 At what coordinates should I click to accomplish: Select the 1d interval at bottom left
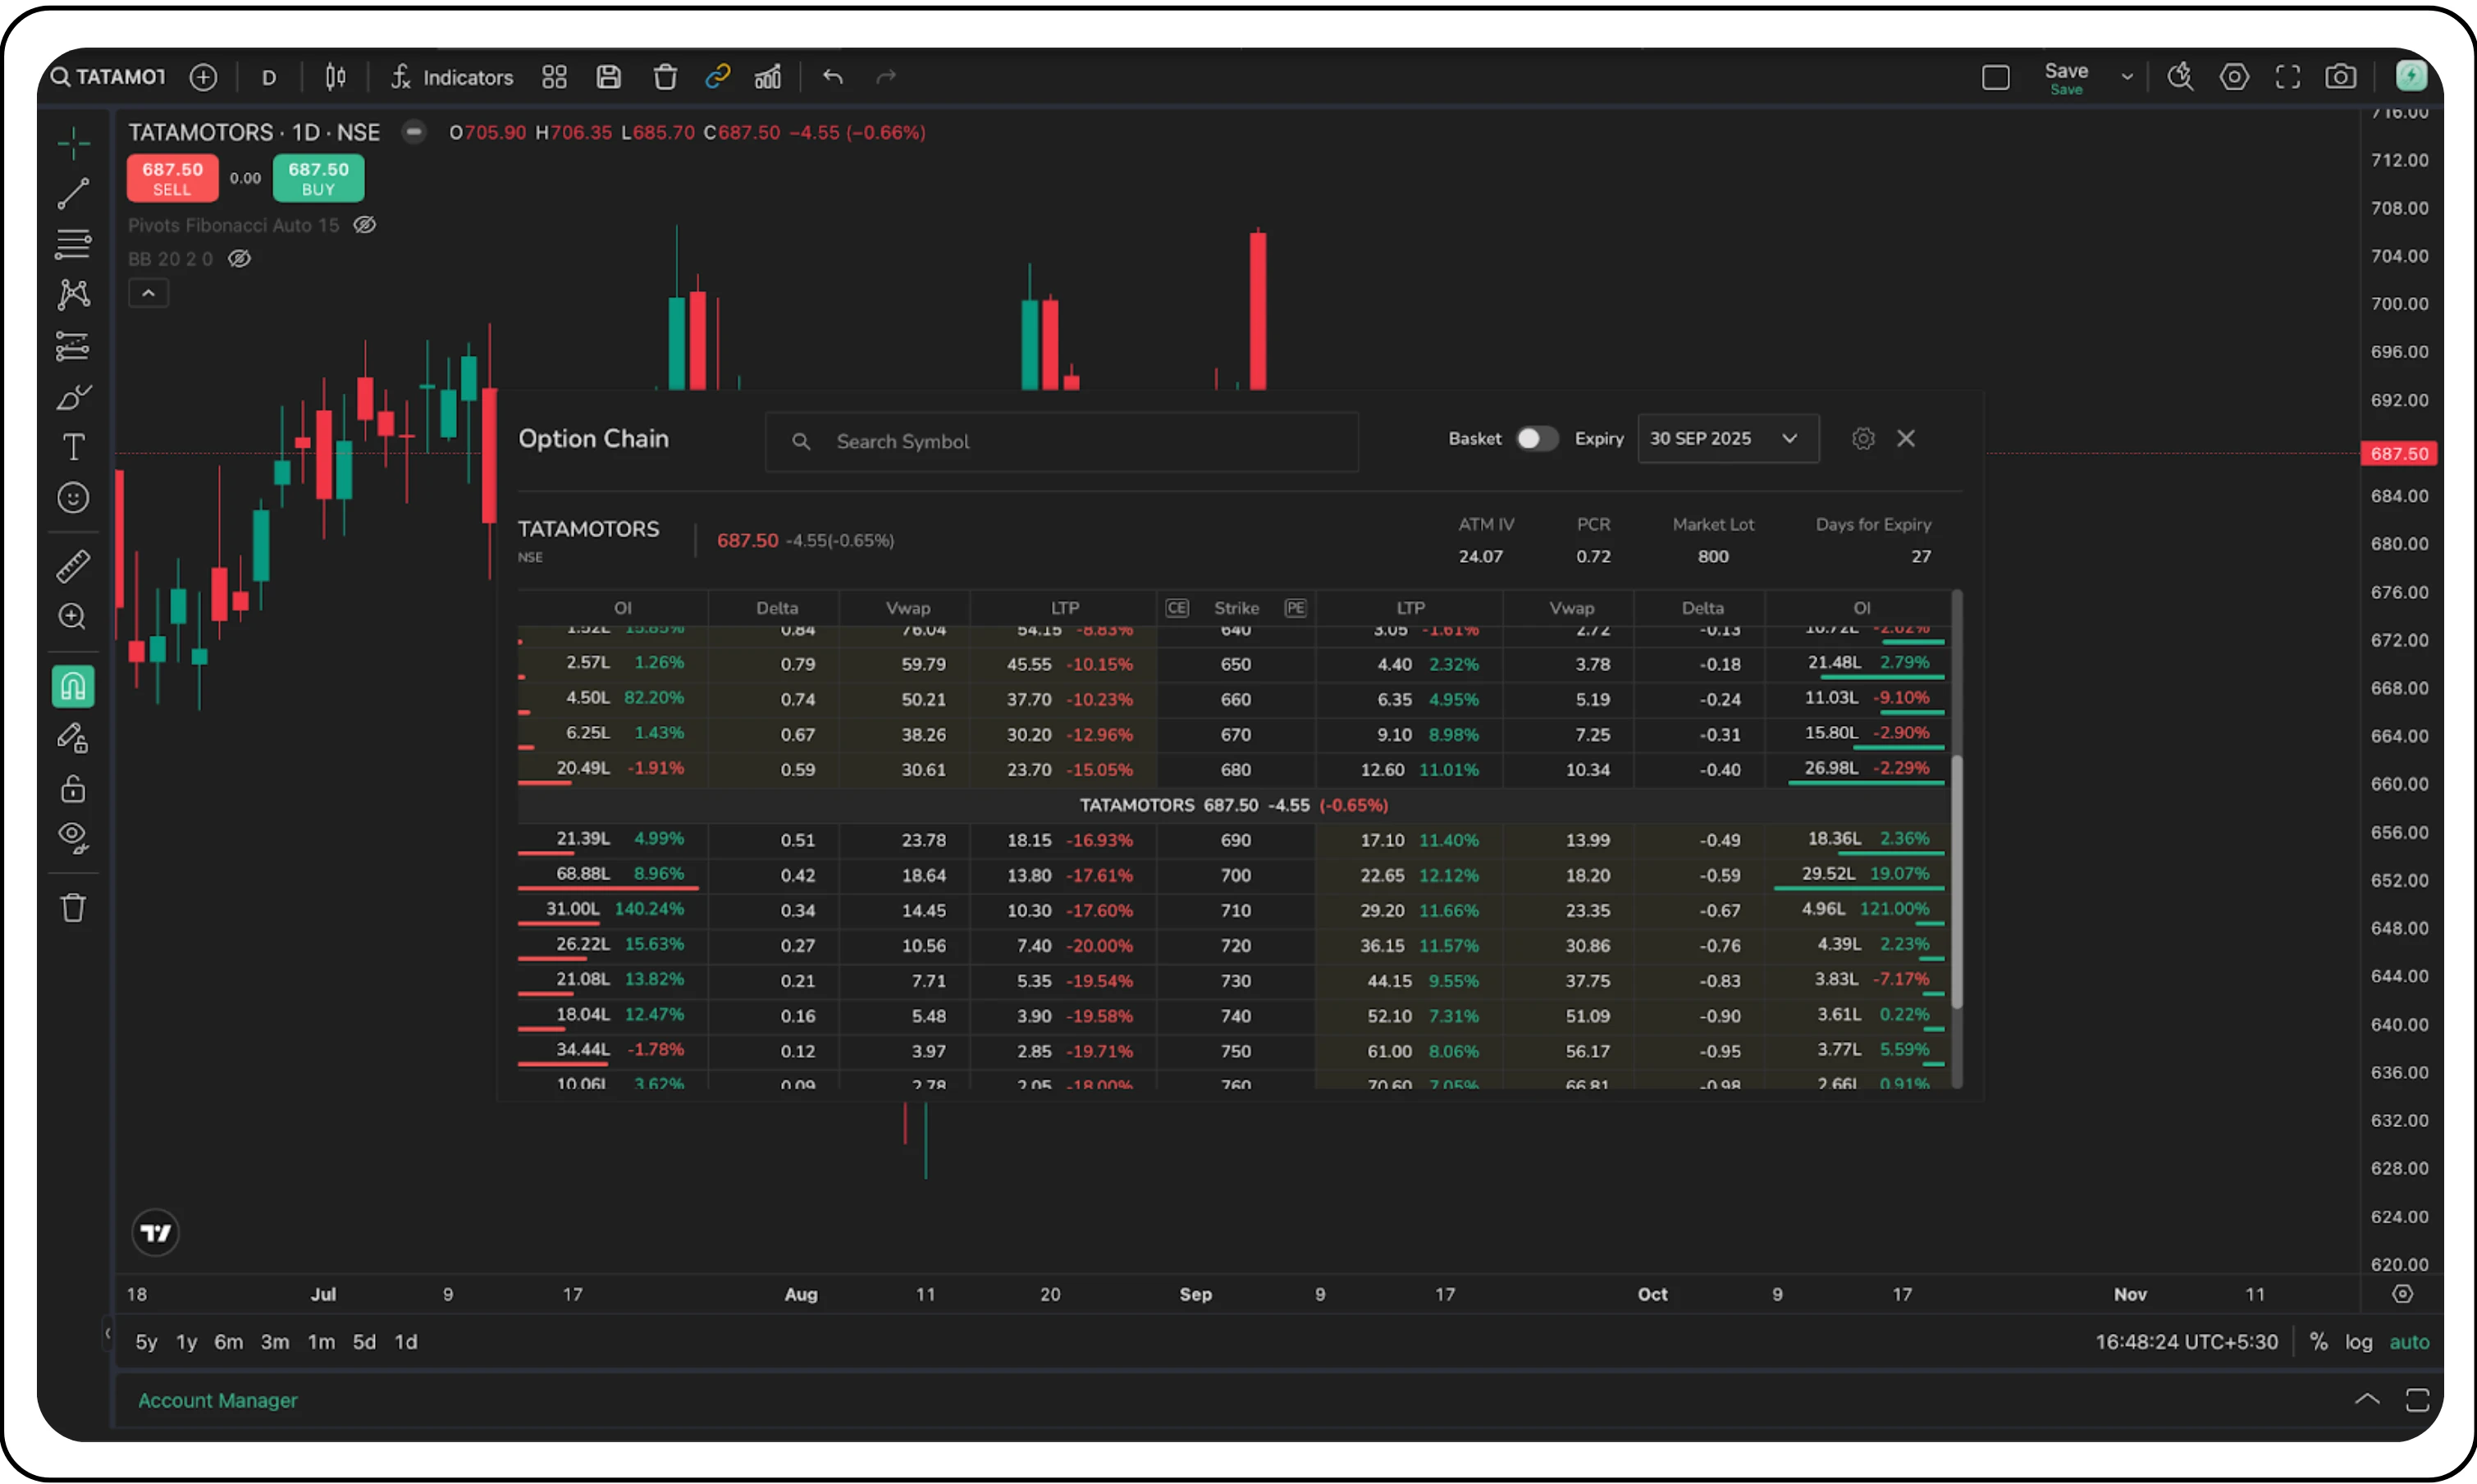[x=406, y=1342]
